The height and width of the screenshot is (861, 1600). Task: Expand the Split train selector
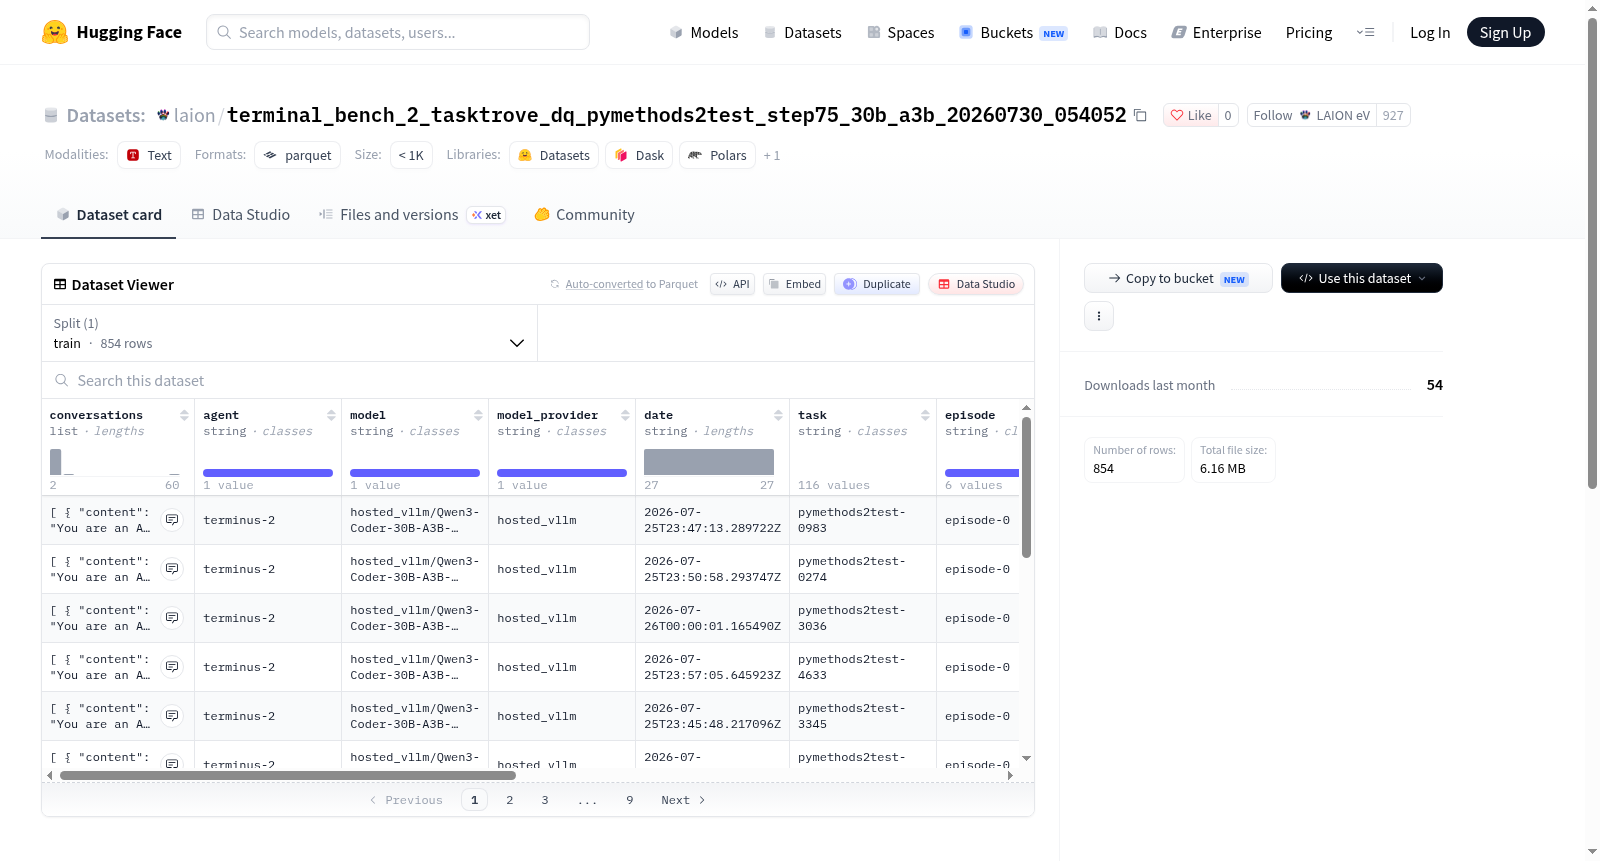(290, 333)
